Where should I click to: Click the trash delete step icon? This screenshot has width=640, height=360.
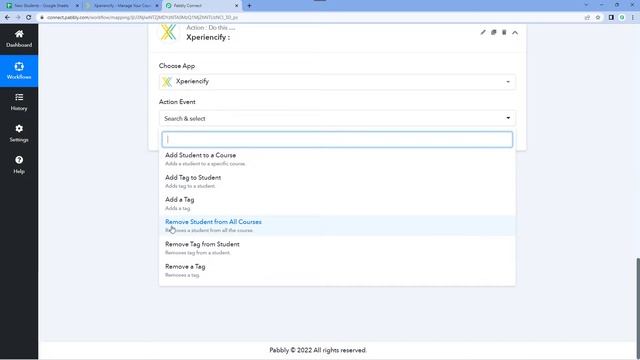(x=504, y=32)
